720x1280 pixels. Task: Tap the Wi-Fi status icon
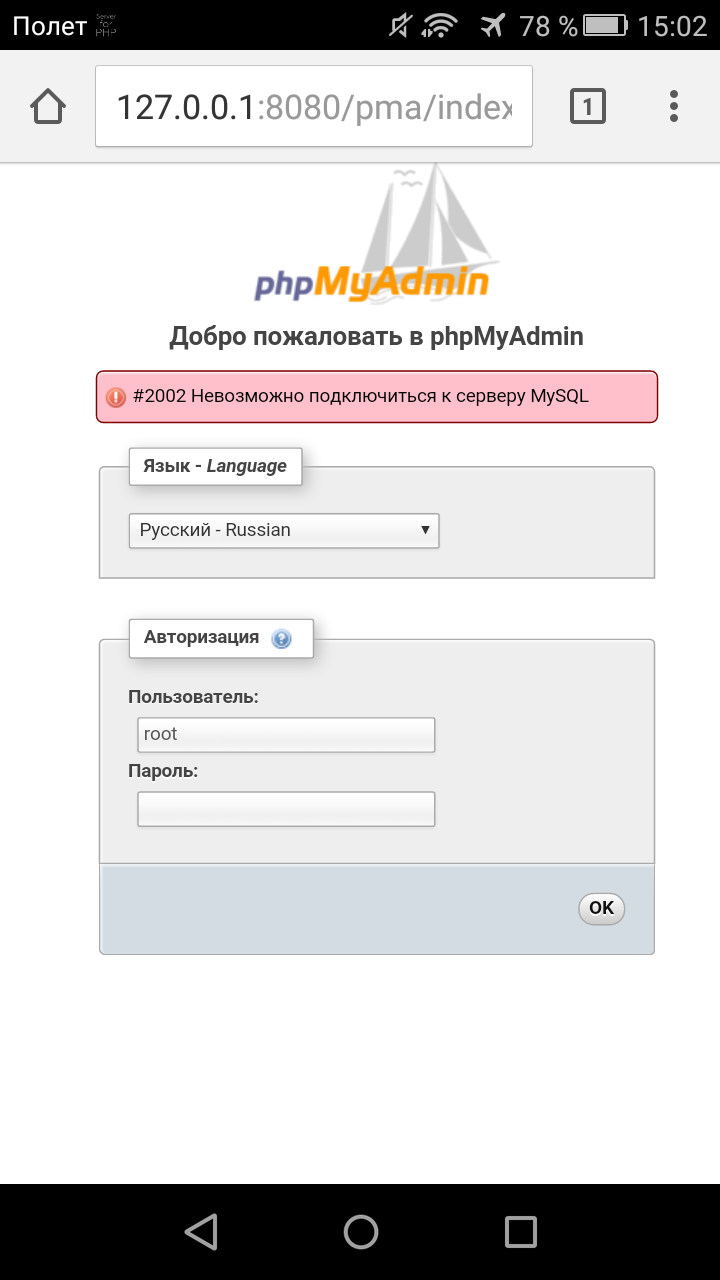[x=442, y=26]
